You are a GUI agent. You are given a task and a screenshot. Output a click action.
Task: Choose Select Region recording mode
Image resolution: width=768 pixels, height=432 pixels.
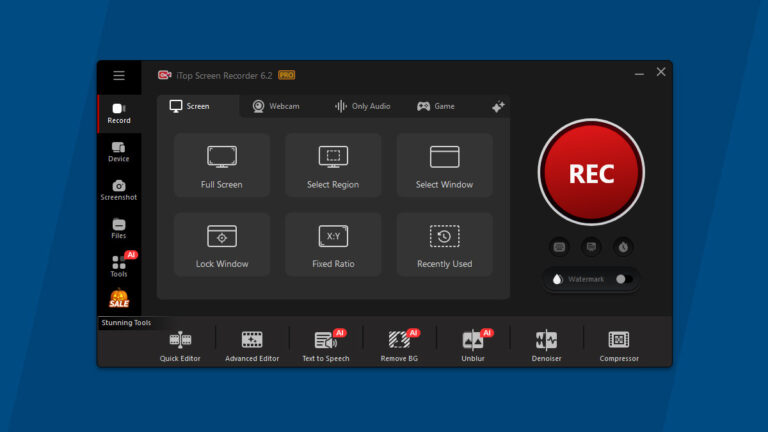pos(333,165)
